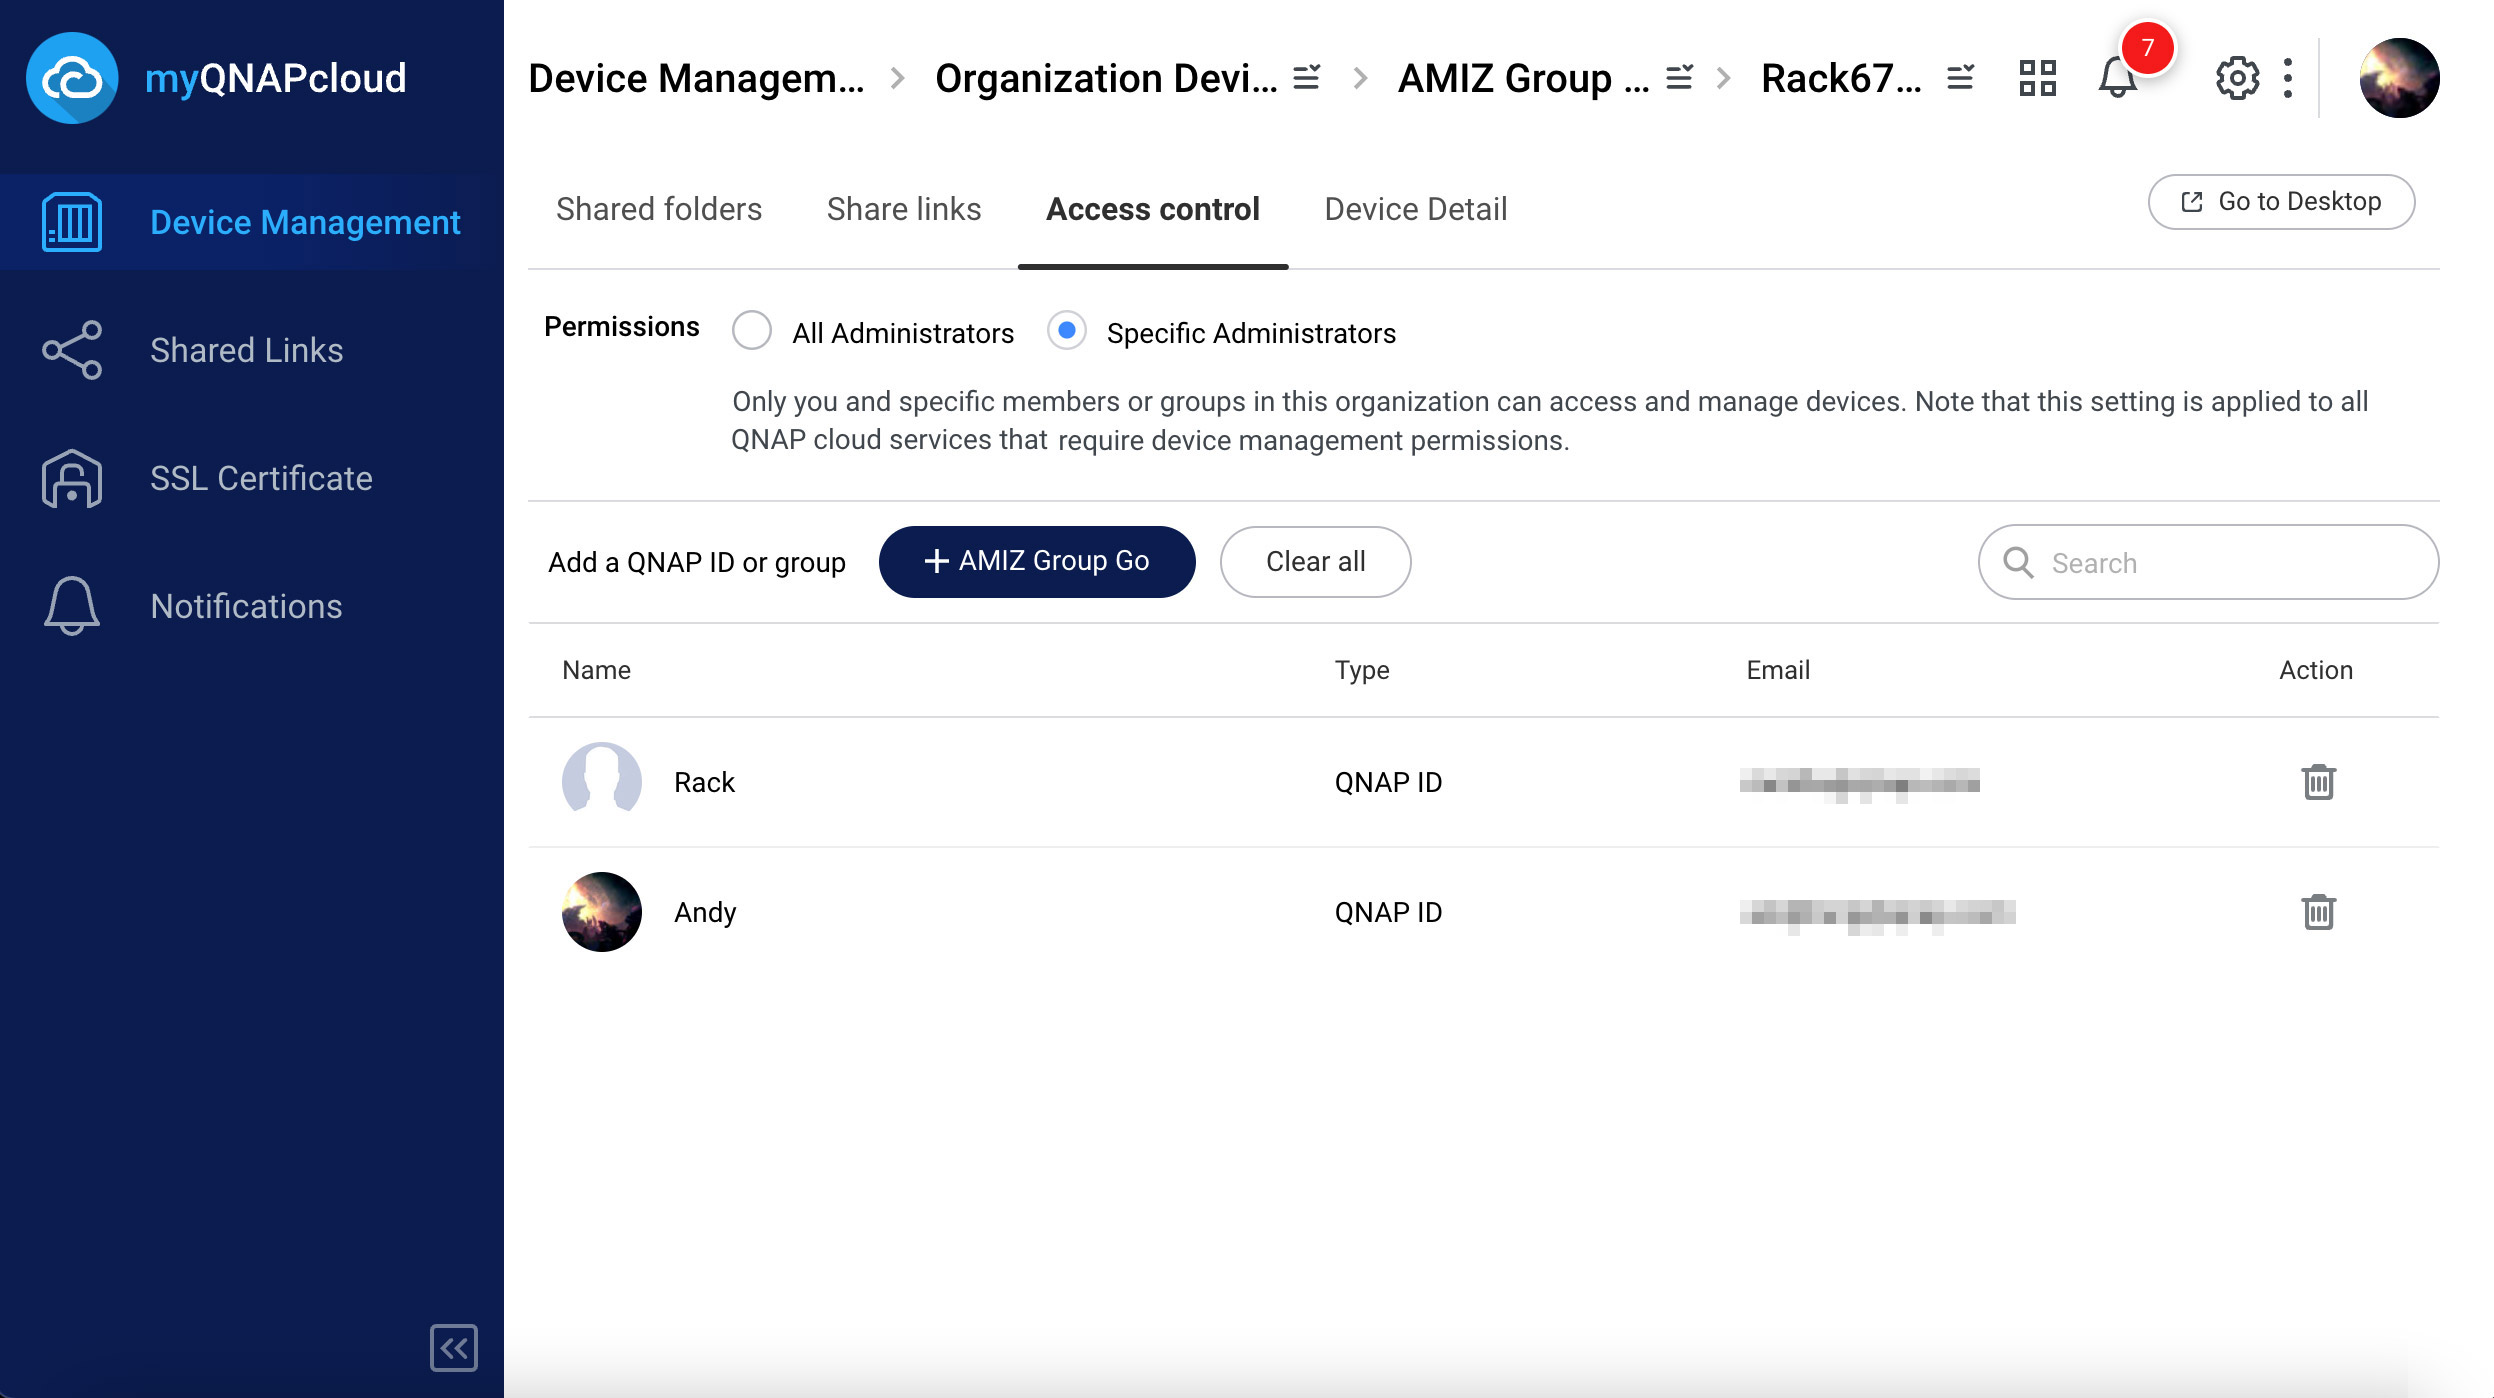
Task: Click the AMIZ Group Go add button
Action: click(1036, 561)
